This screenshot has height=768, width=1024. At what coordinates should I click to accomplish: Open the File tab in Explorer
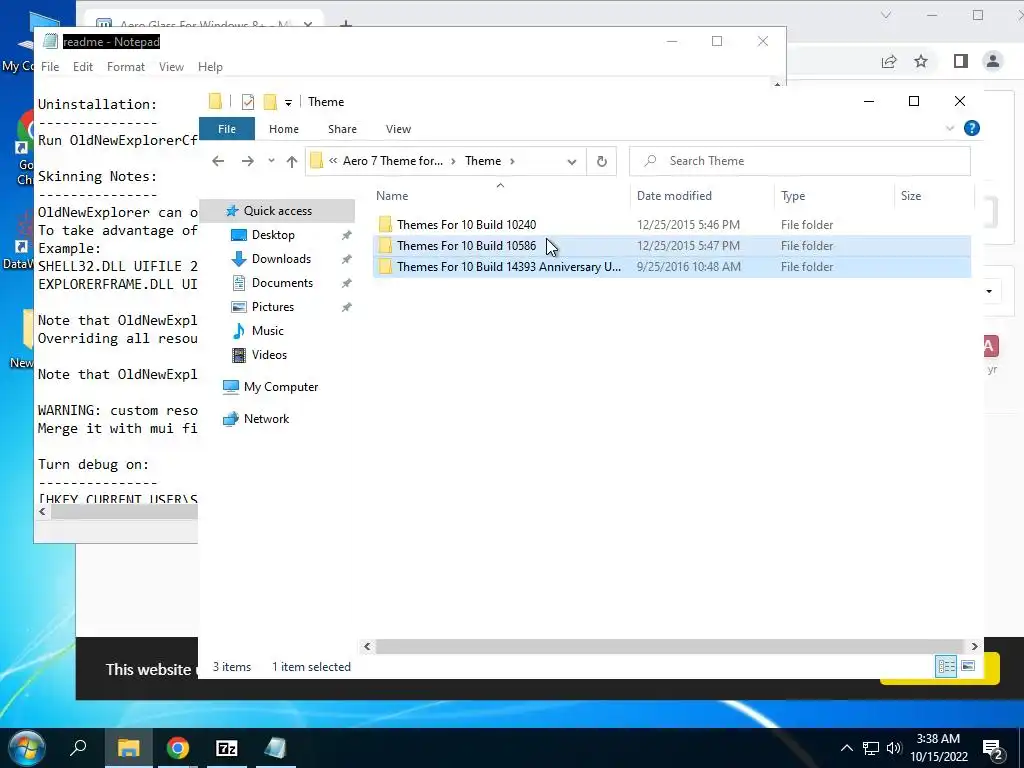[227, 129]
